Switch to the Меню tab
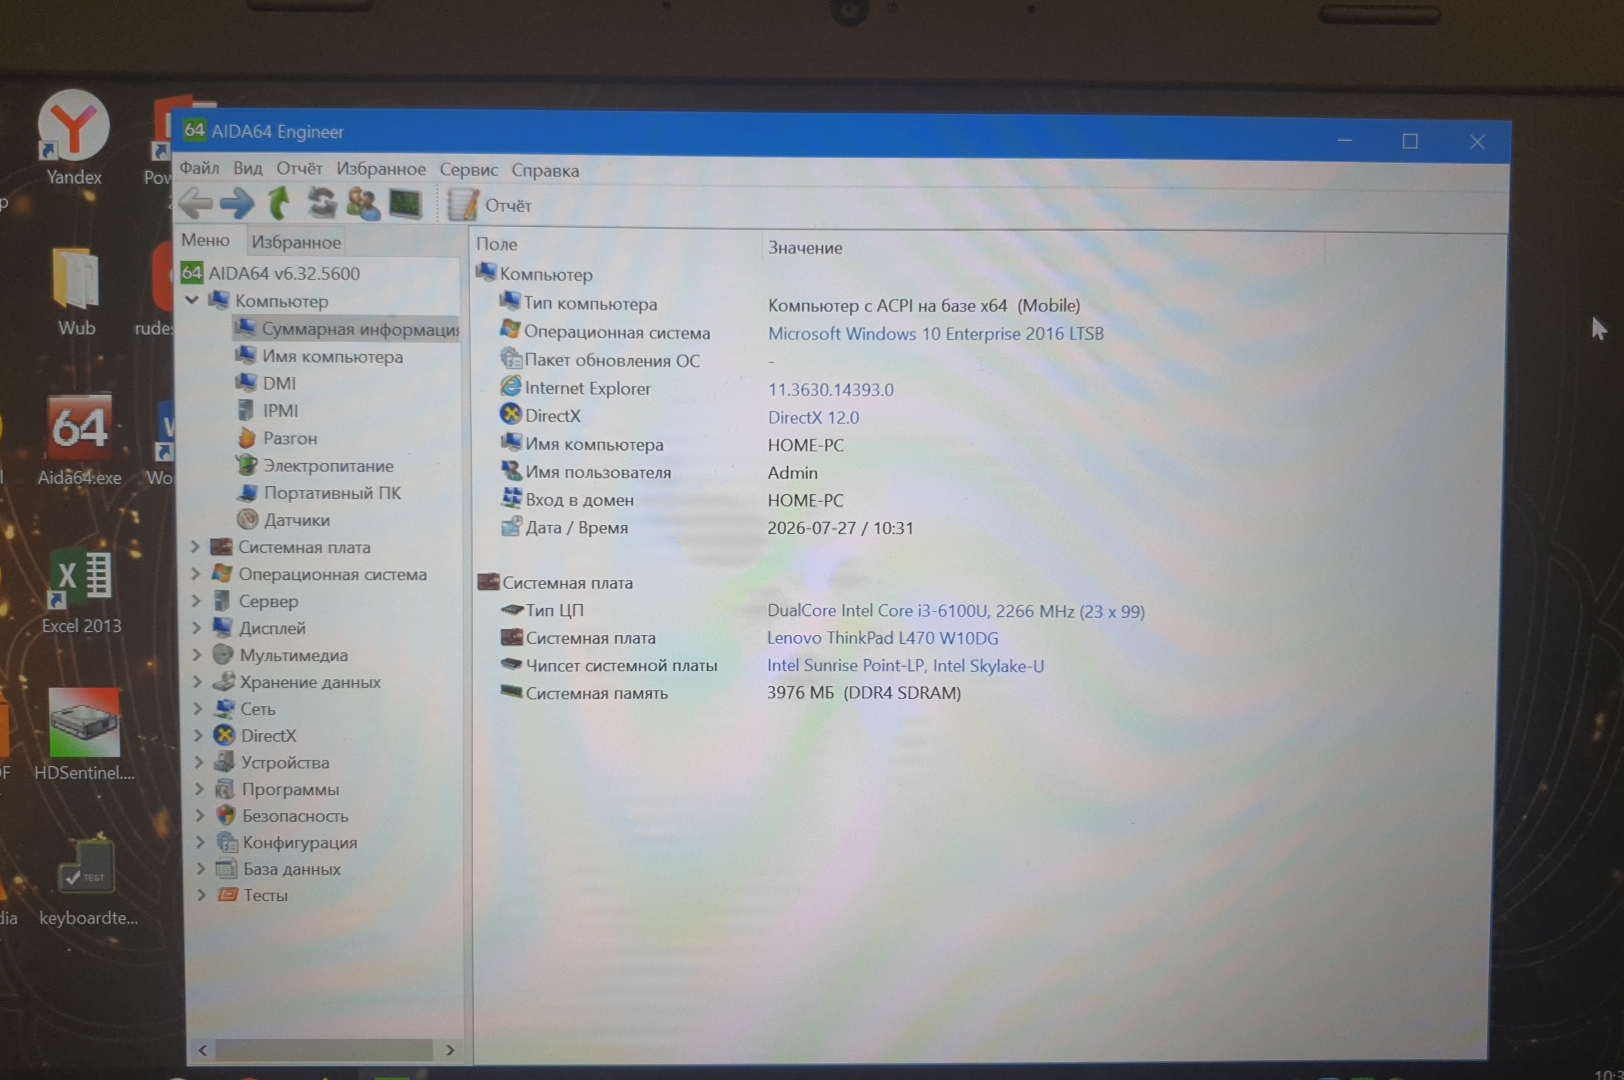 point(205,240)
